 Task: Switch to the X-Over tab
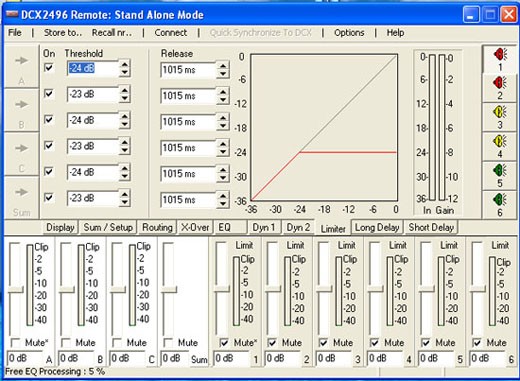pyautogui.click(x=195, y=227)
